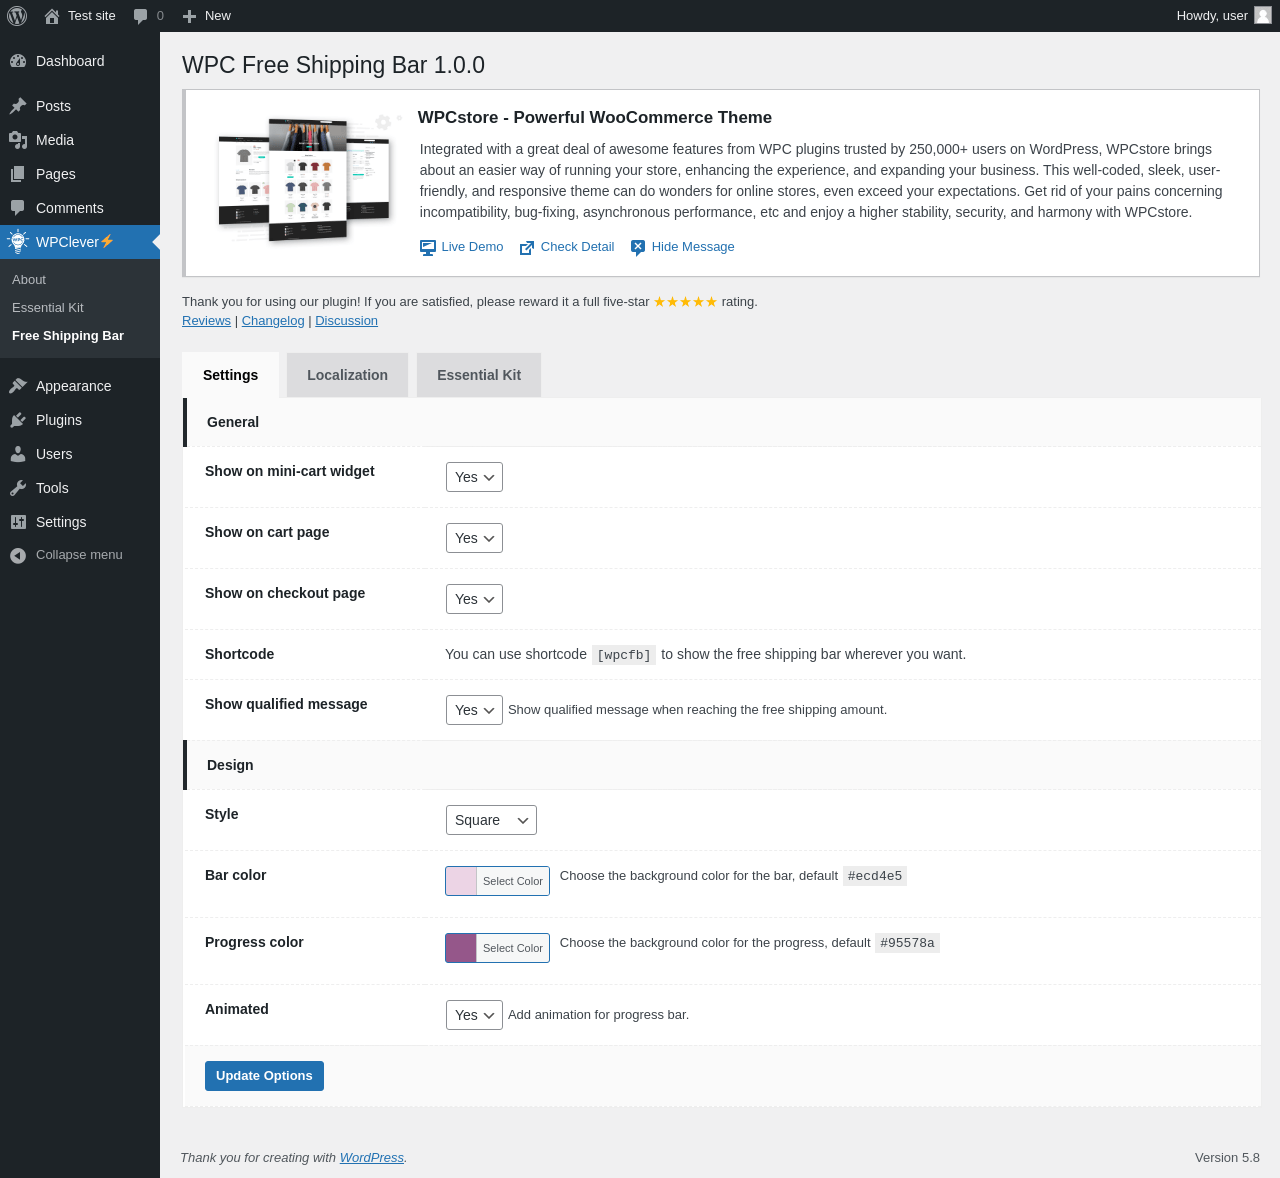Click Select Color button for Bar color
Screen dimensions: 1280x1178
click(513, 881)
